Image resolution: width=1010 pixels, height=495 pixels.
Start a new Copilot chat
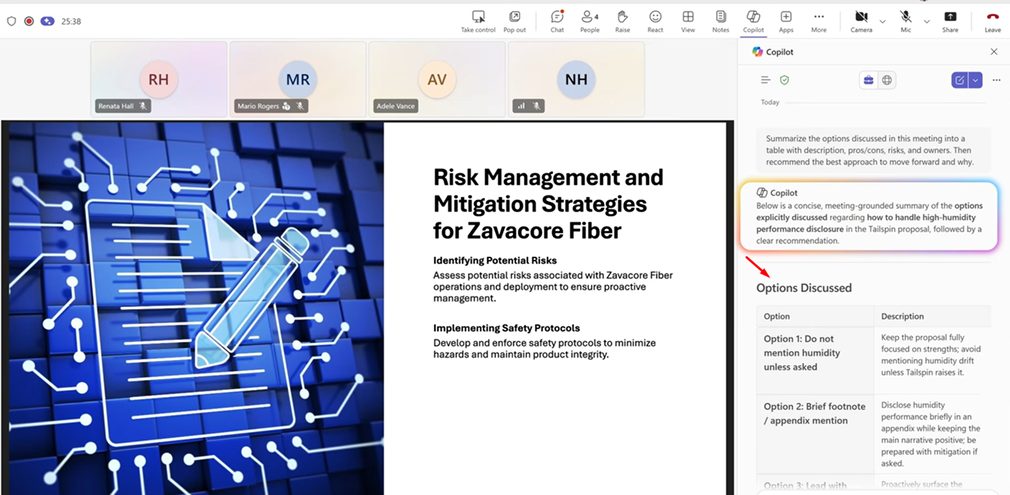960,80
